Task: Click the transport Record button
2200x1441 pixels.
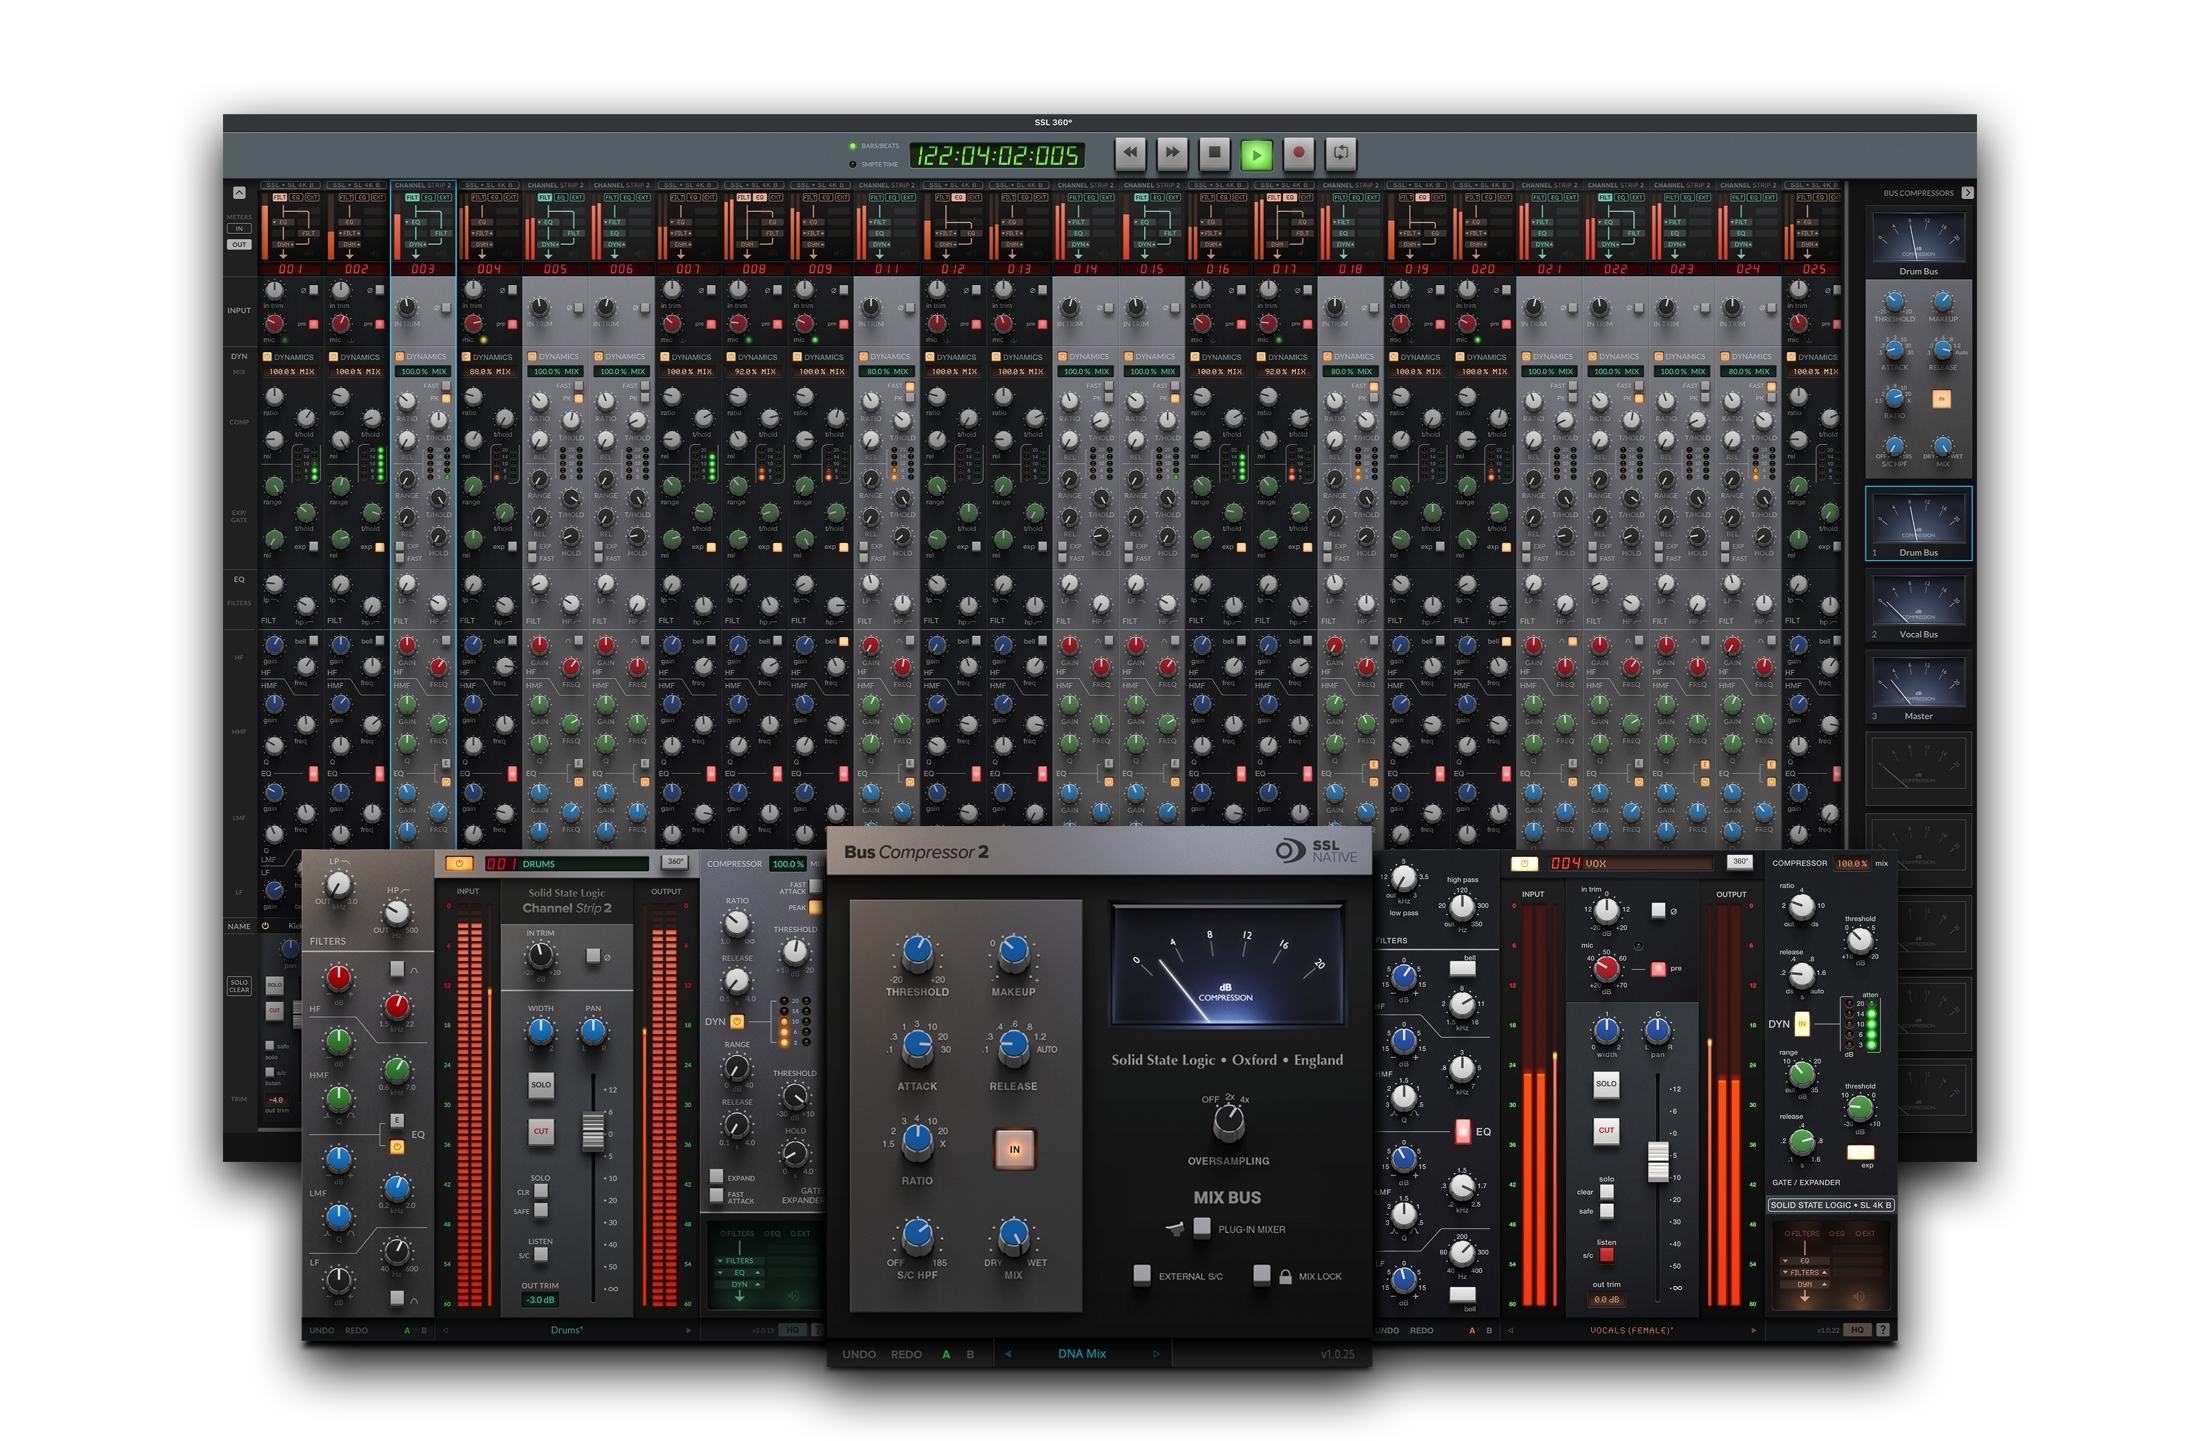Action: 1298,153
